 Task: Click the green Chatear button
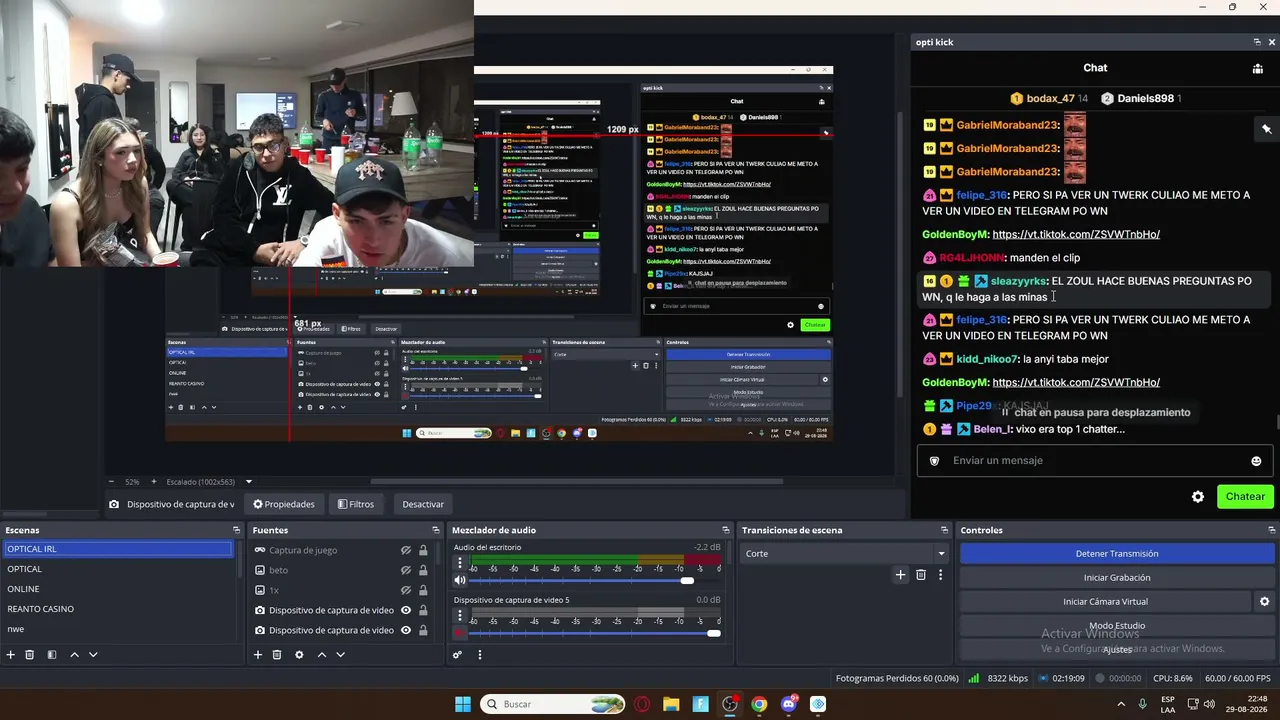coord(1245,497)
